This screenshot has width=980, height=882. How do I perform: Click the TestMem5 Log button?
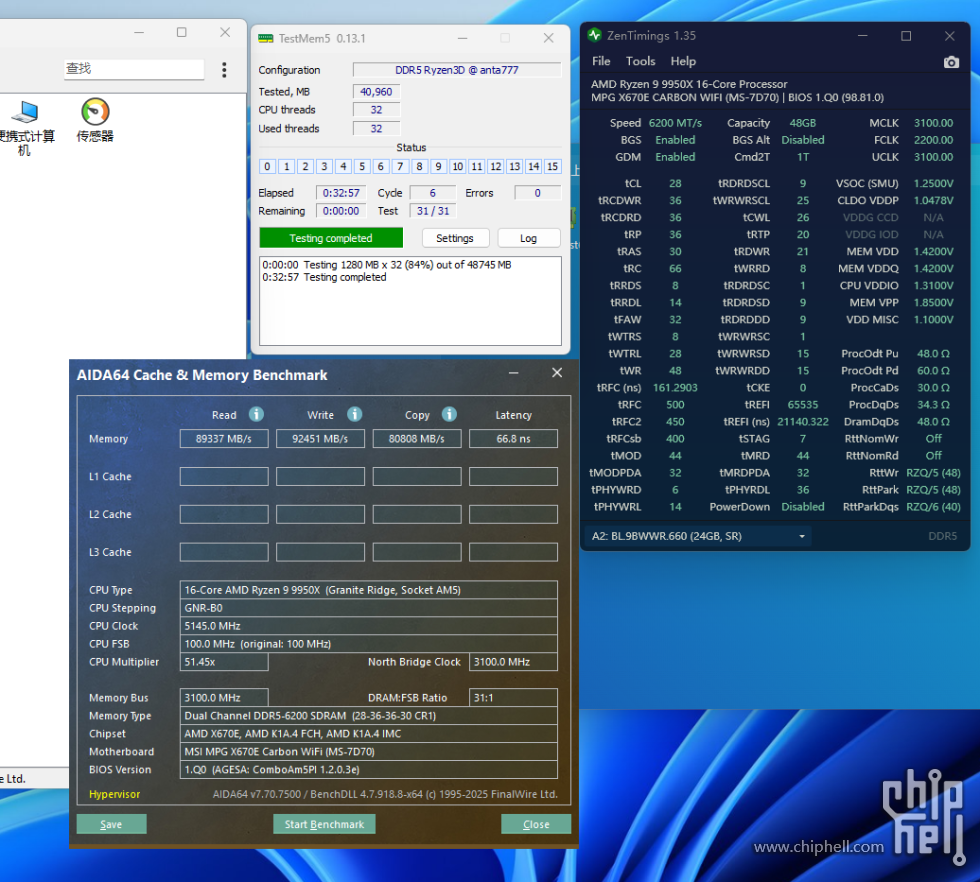528,238
